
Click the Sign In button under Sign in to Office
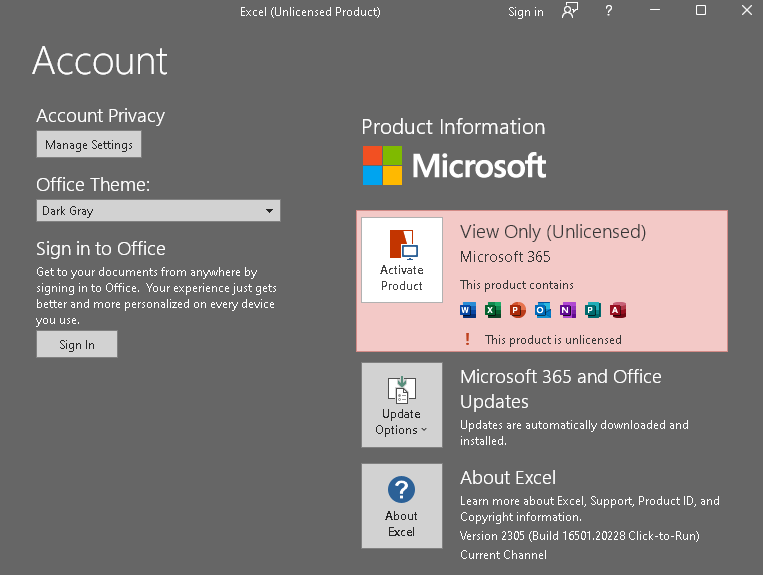click(77, 344)
